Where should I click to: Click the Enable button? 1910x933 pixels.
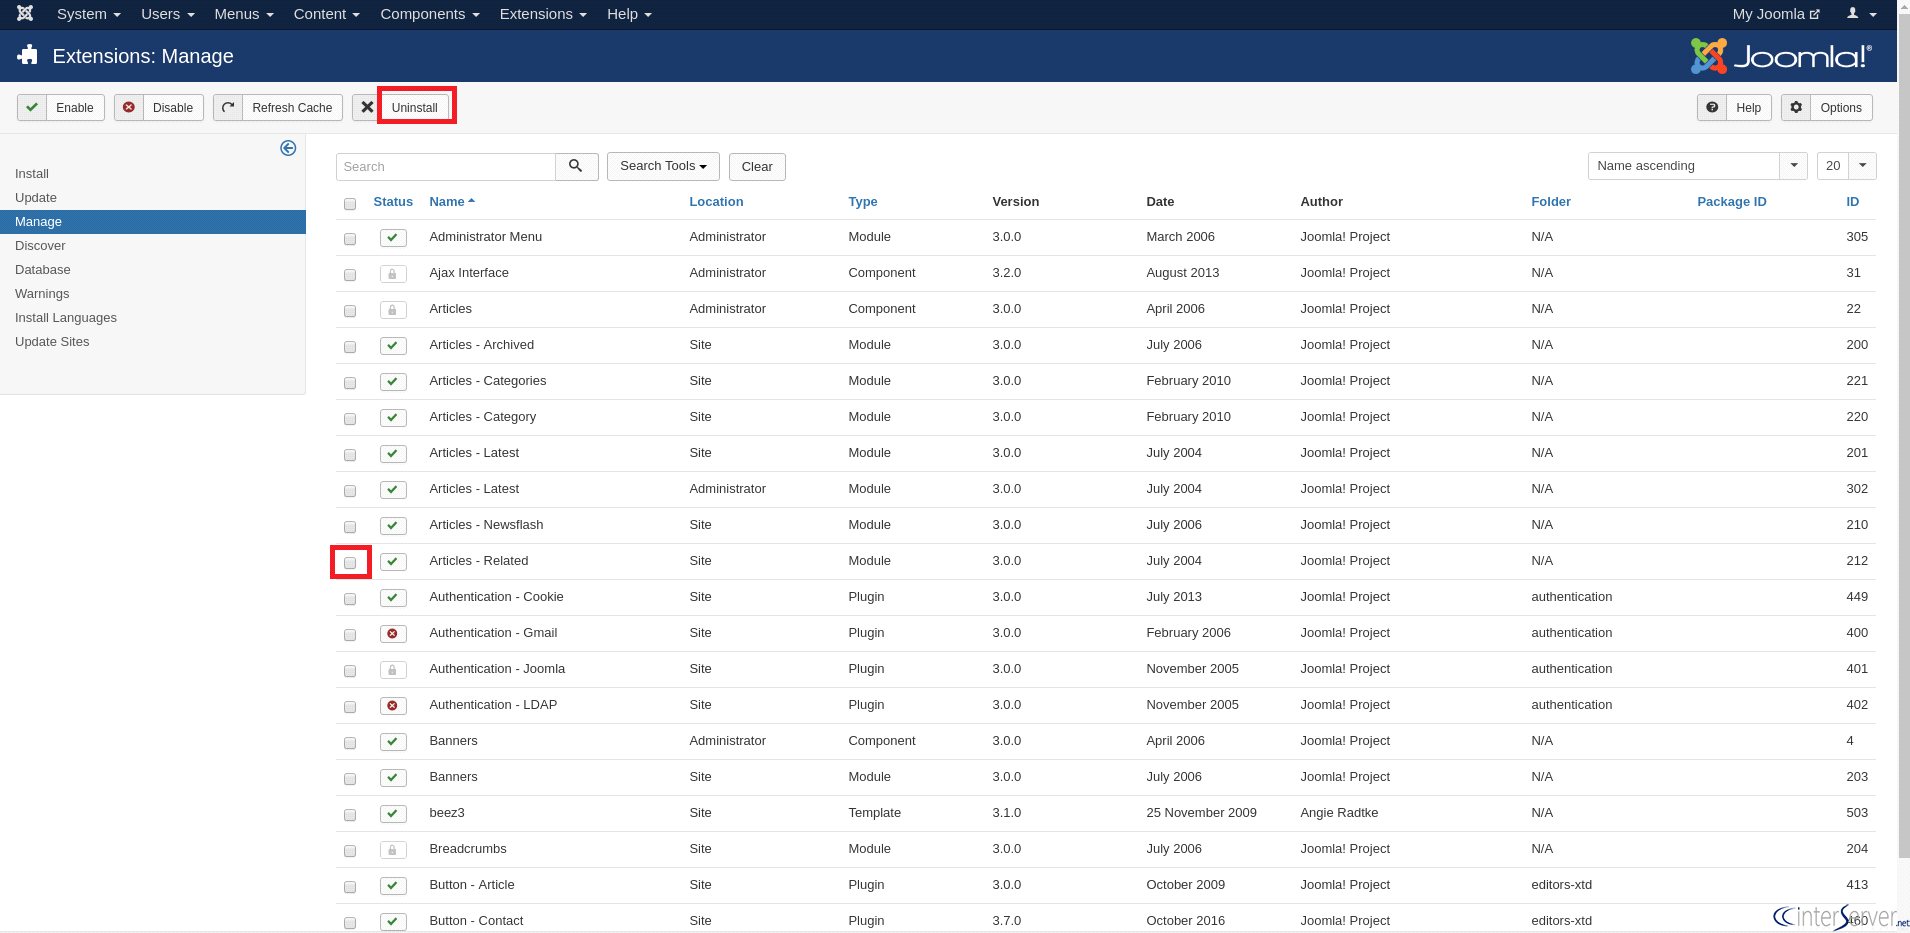61,107
